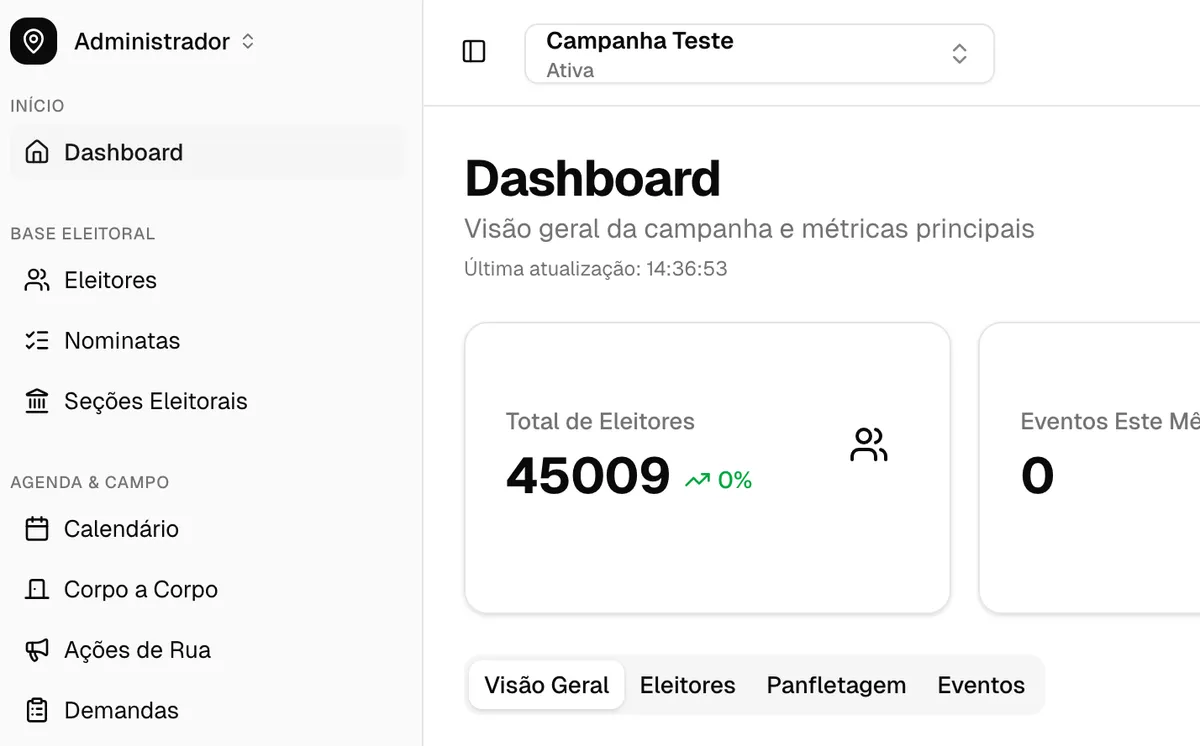Go to Nominatas in the sidebar

tap(122, 341)
